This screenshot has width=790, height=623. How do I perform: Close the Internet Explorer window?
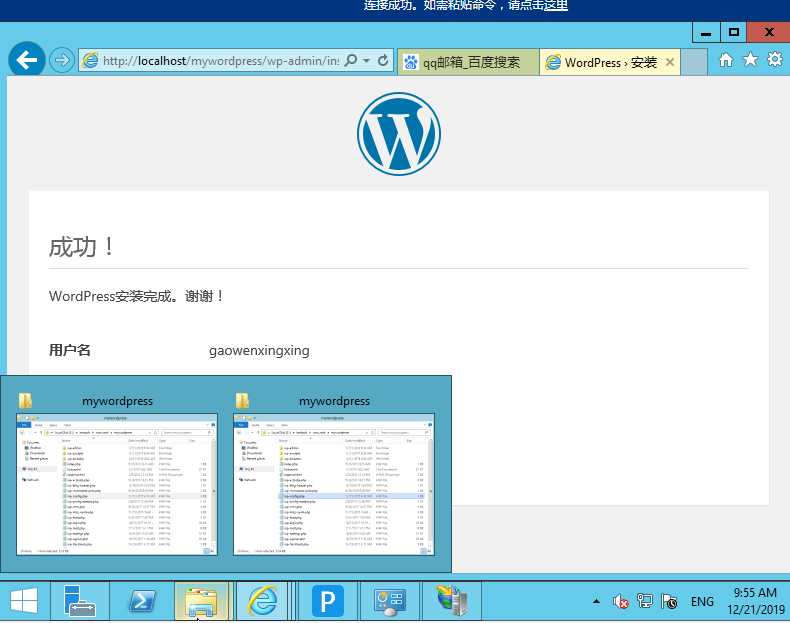coord(769,33)
